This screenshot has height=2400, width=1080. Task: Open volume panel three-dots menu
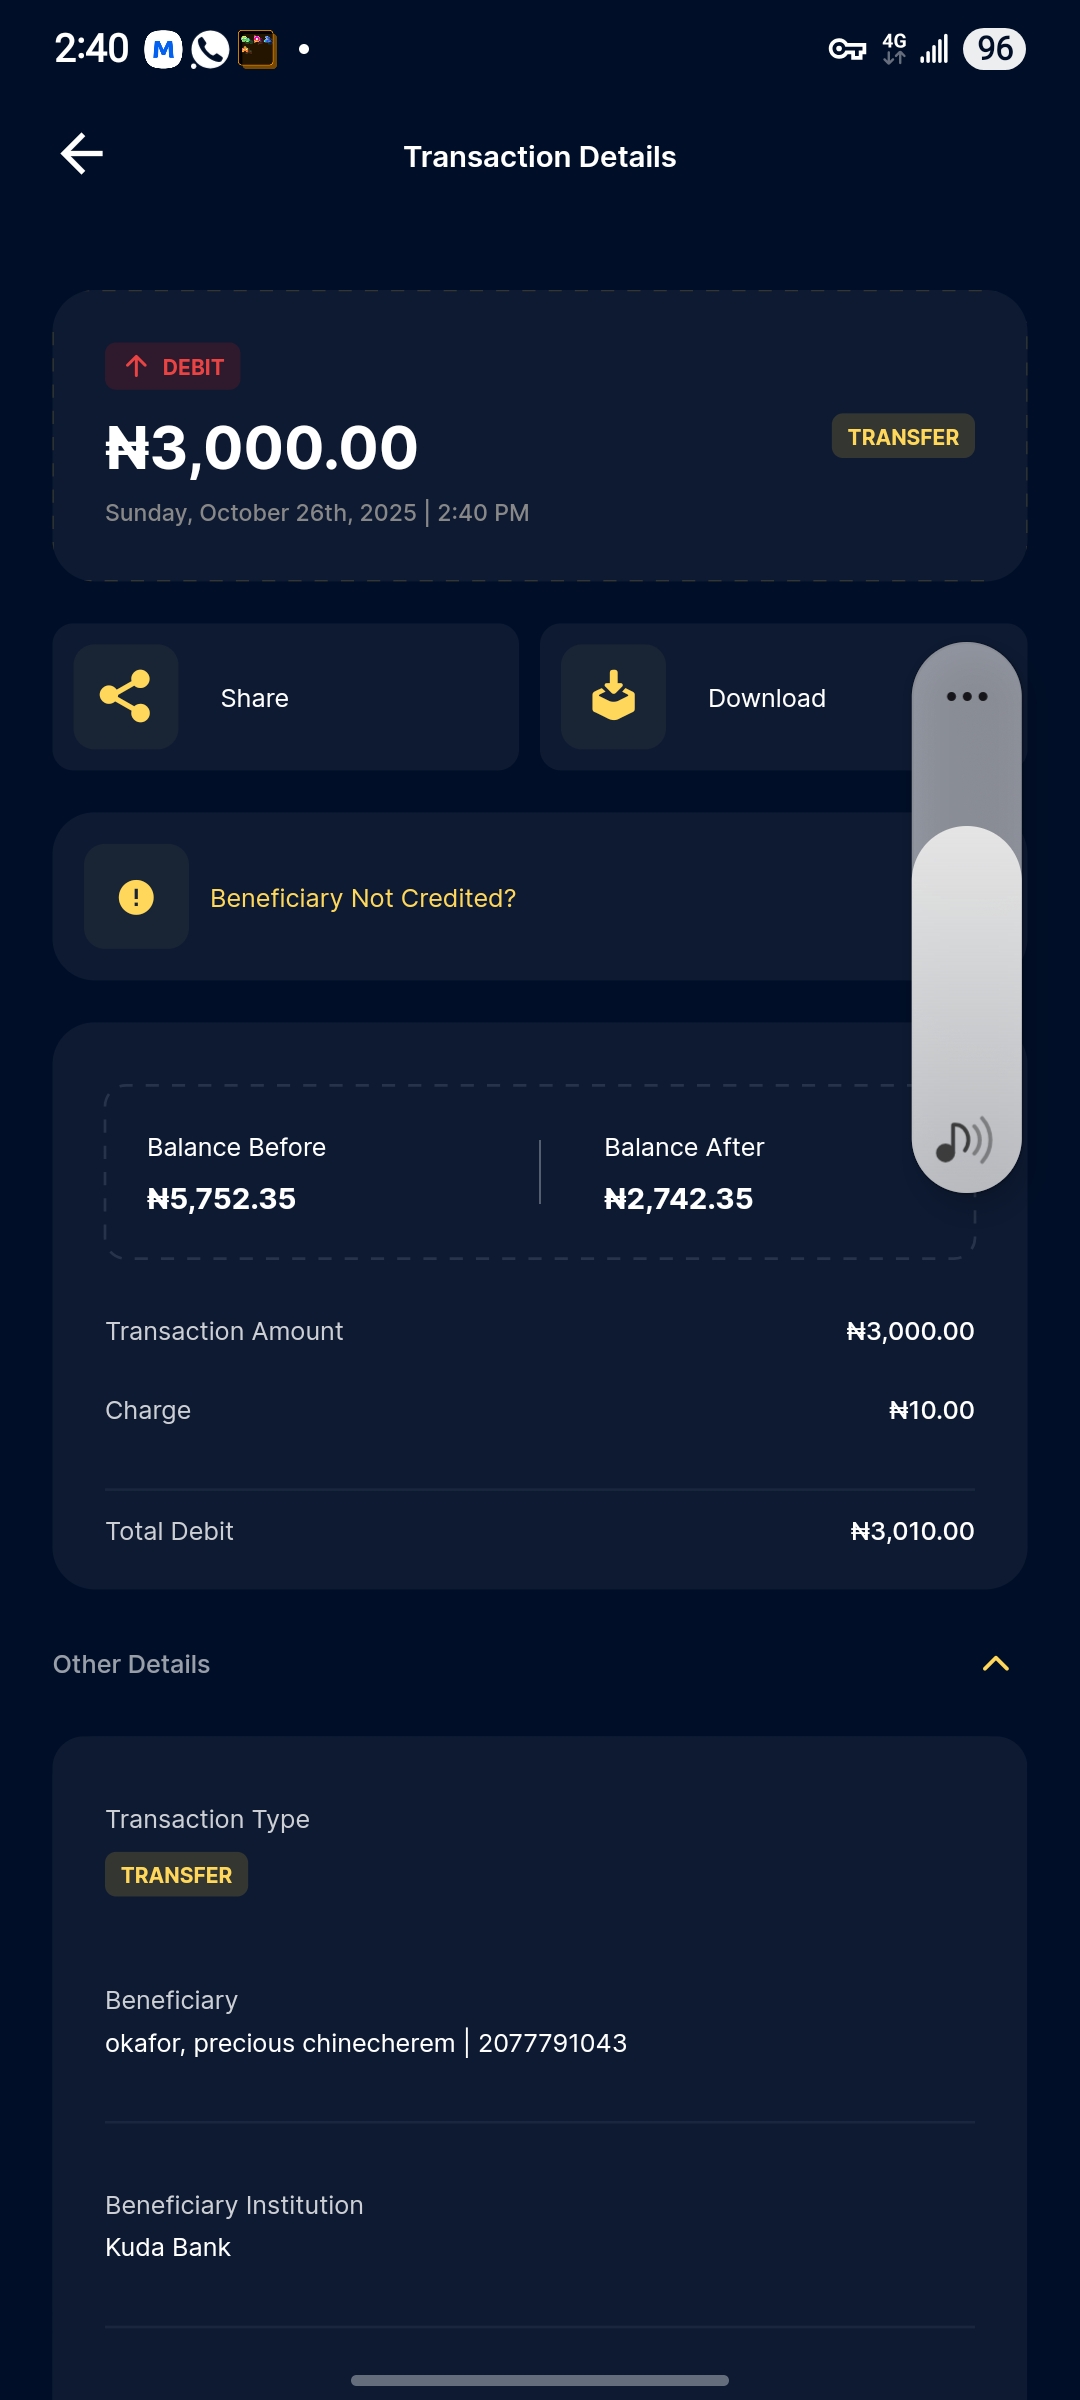point(966,697)
